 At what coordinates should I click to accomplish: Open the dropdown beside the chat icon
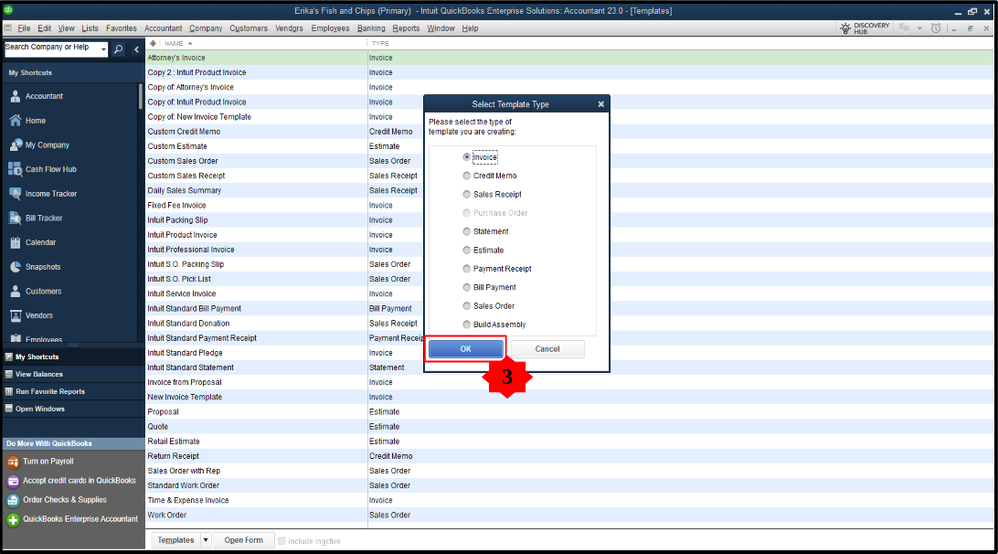pyautogui.click(x=920, y=28)
